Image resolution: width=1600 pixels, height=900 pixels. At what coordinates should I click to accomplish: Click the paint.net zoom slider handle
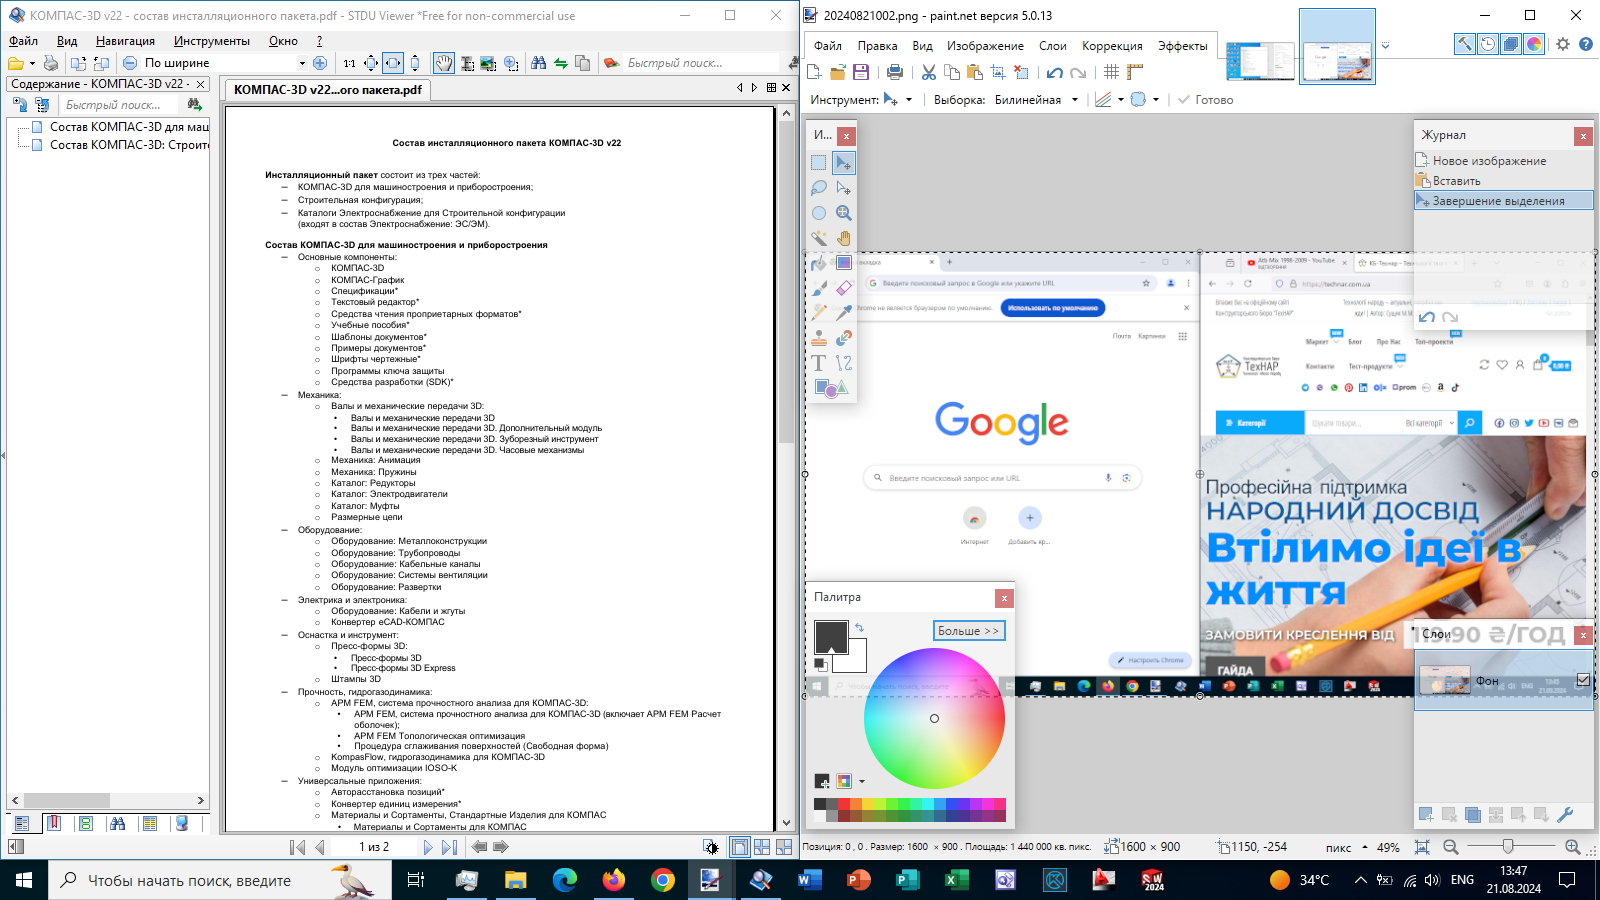1508,847
